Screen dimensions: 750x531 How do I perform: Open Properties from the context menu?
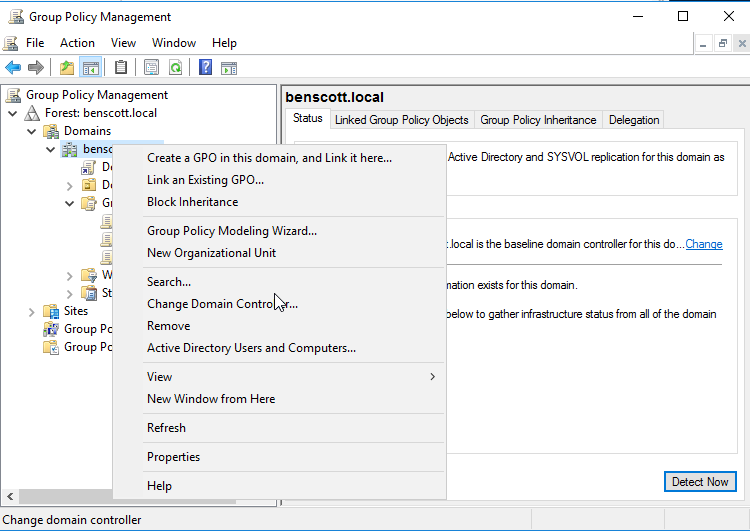pyautogui.click(x=279, y=457)
